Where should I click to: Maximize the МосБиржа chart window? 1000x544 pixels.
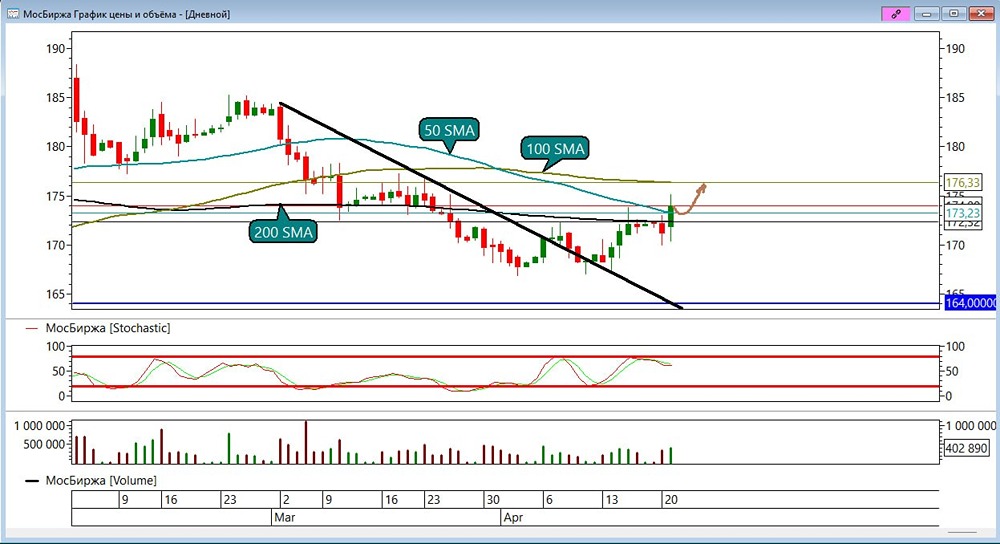[954, 13]
